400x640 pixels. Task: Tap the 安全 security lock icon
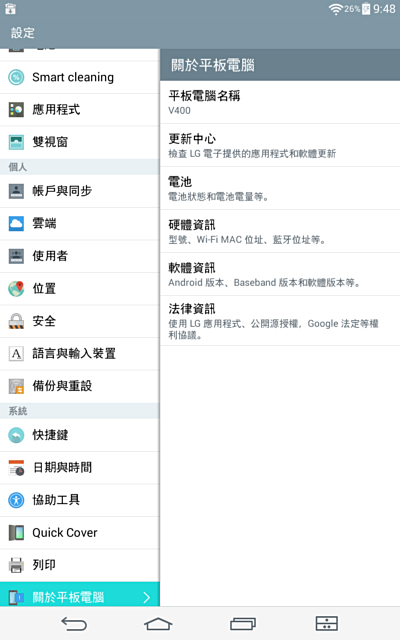(16, 321)
